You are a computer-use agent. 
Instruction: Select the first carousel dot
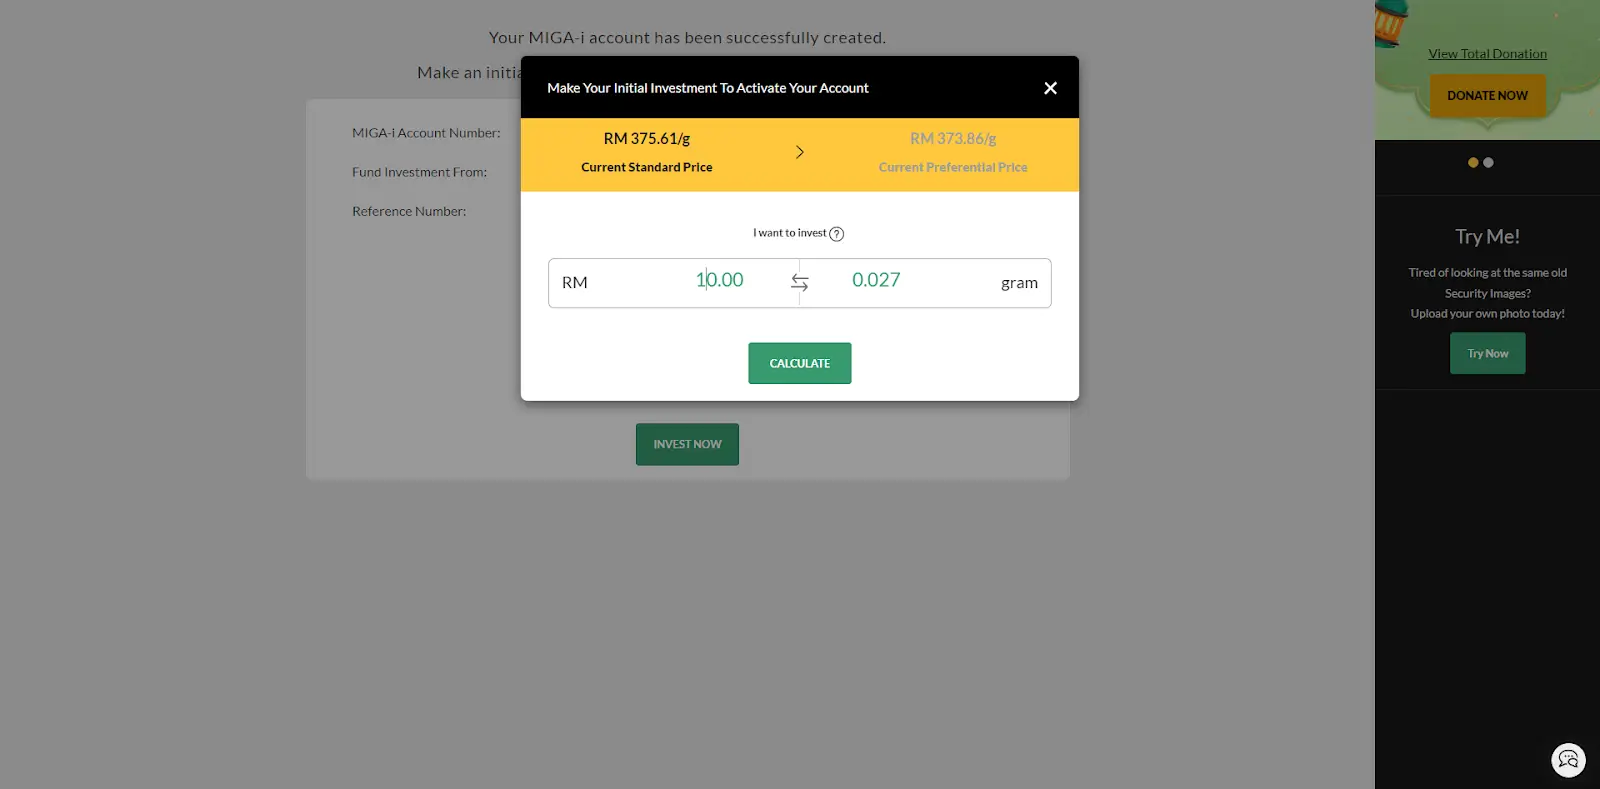(x=1473, y=162)
